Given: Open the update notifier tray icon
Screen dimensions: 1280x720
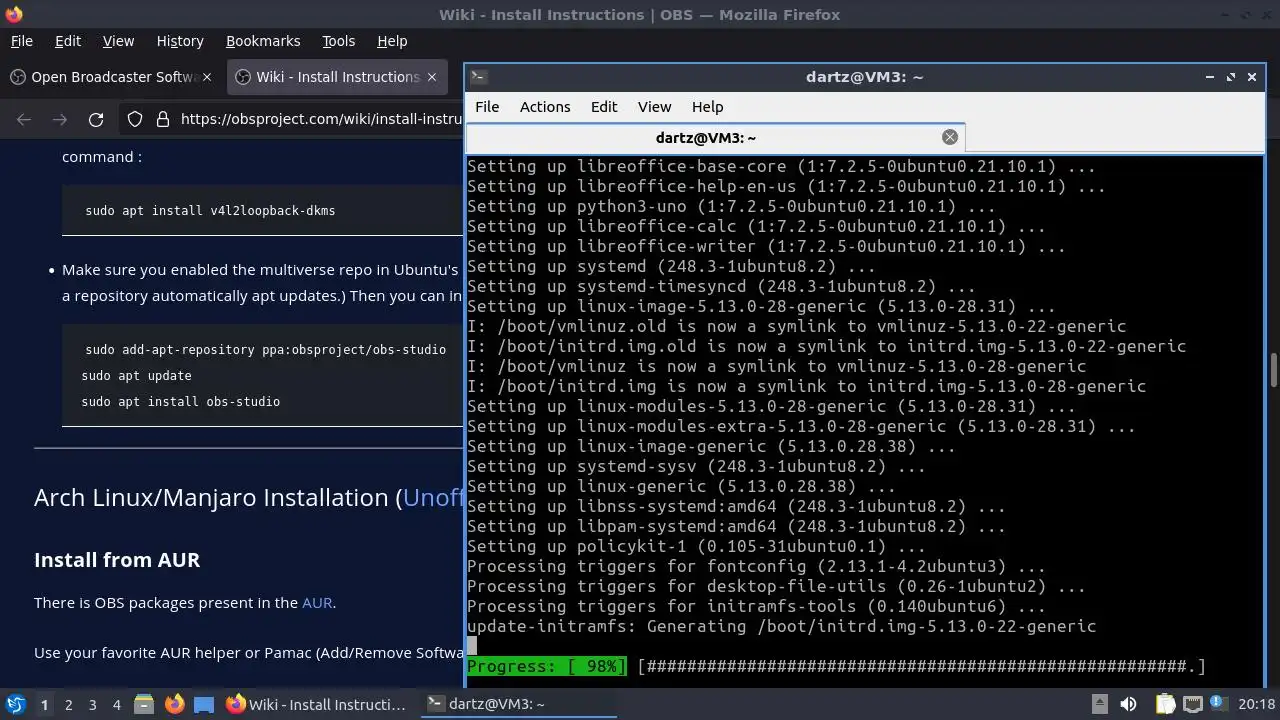Looking at the screenshot, I should coord(1220,704).
